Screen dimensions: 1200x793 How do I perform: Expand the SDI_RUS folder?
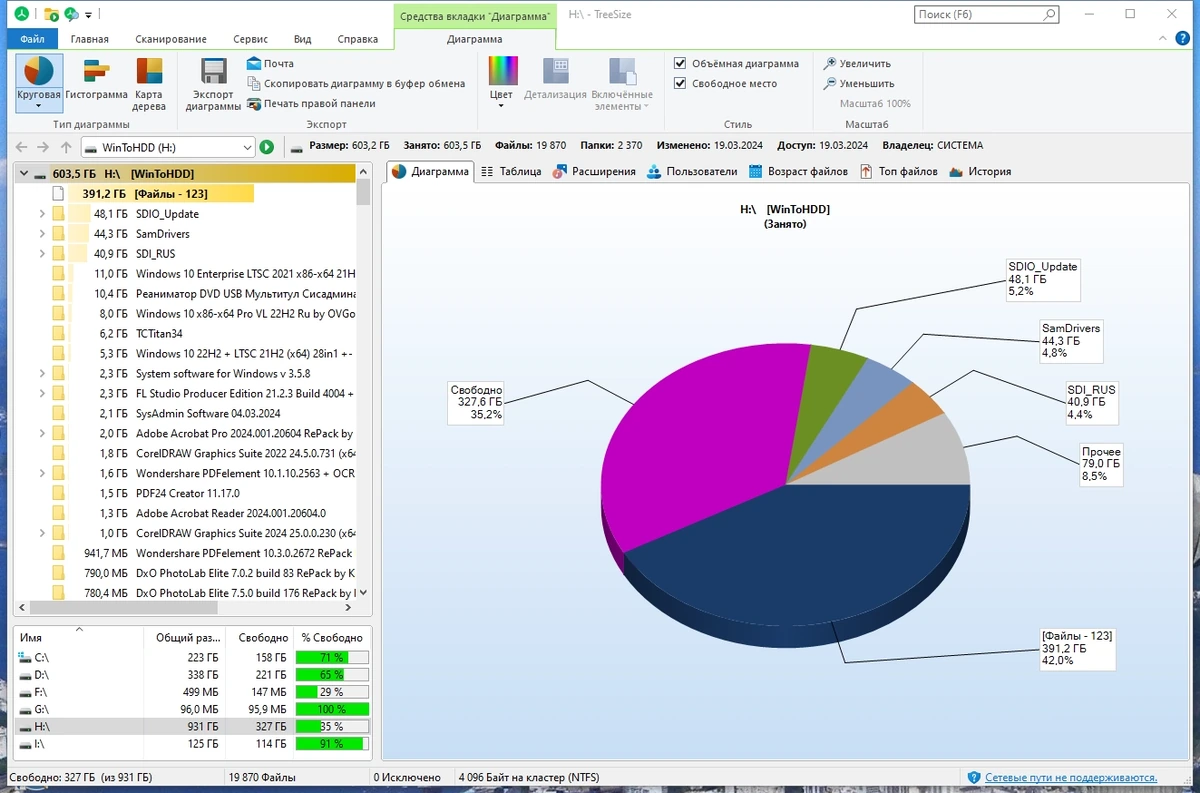tap(42, 254)
